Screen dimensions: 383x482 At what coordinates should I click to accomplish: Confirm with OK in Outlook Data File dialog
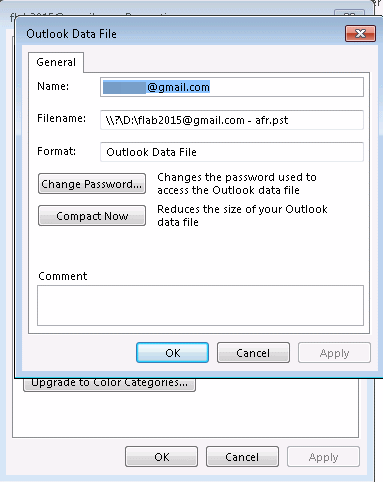coord(172,353)
